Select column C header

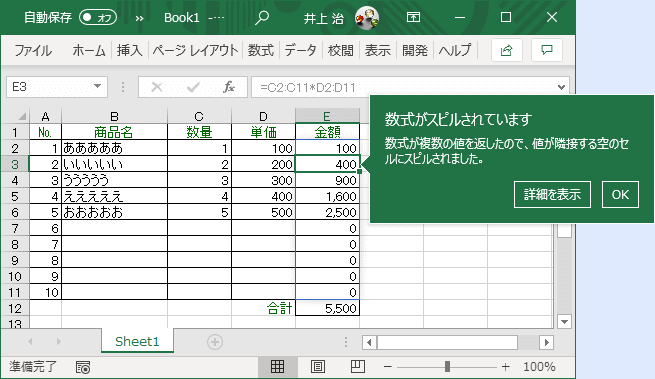pyautogui.click(x=199, y=116)
